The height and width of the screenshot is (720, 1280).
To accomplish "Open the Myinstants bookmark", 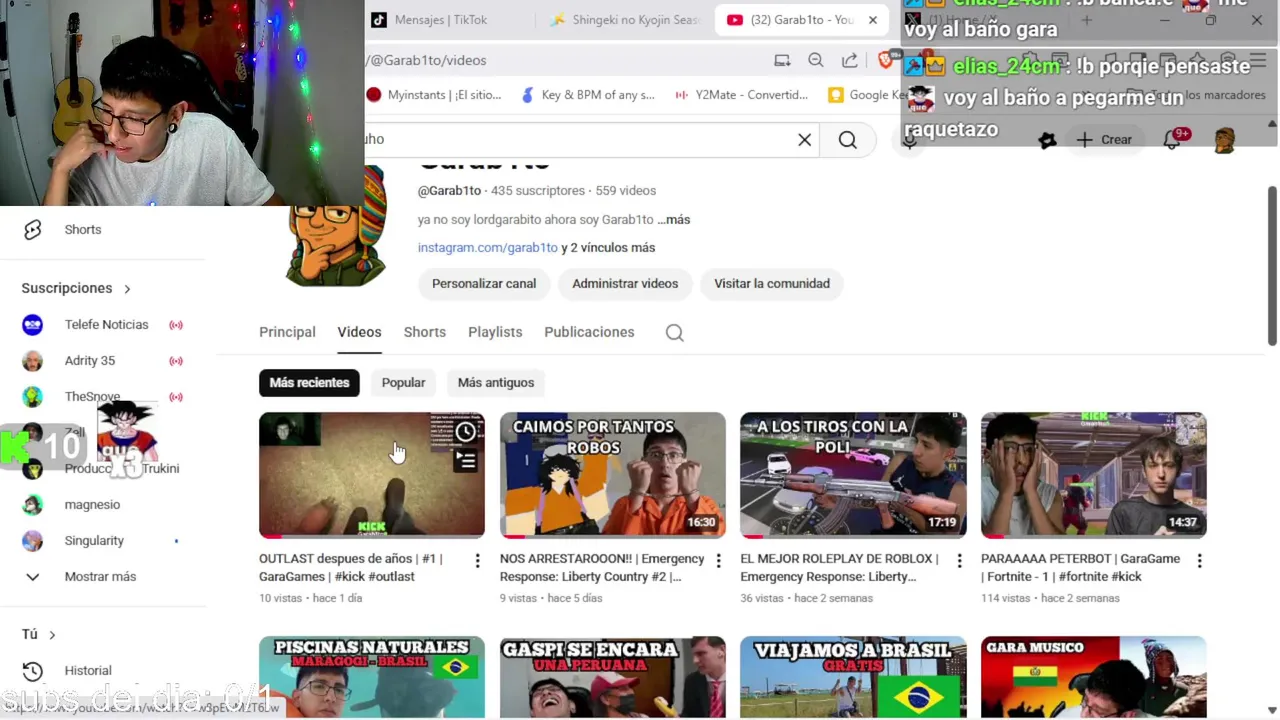I will pyautogui.click(x=434, y=95).
